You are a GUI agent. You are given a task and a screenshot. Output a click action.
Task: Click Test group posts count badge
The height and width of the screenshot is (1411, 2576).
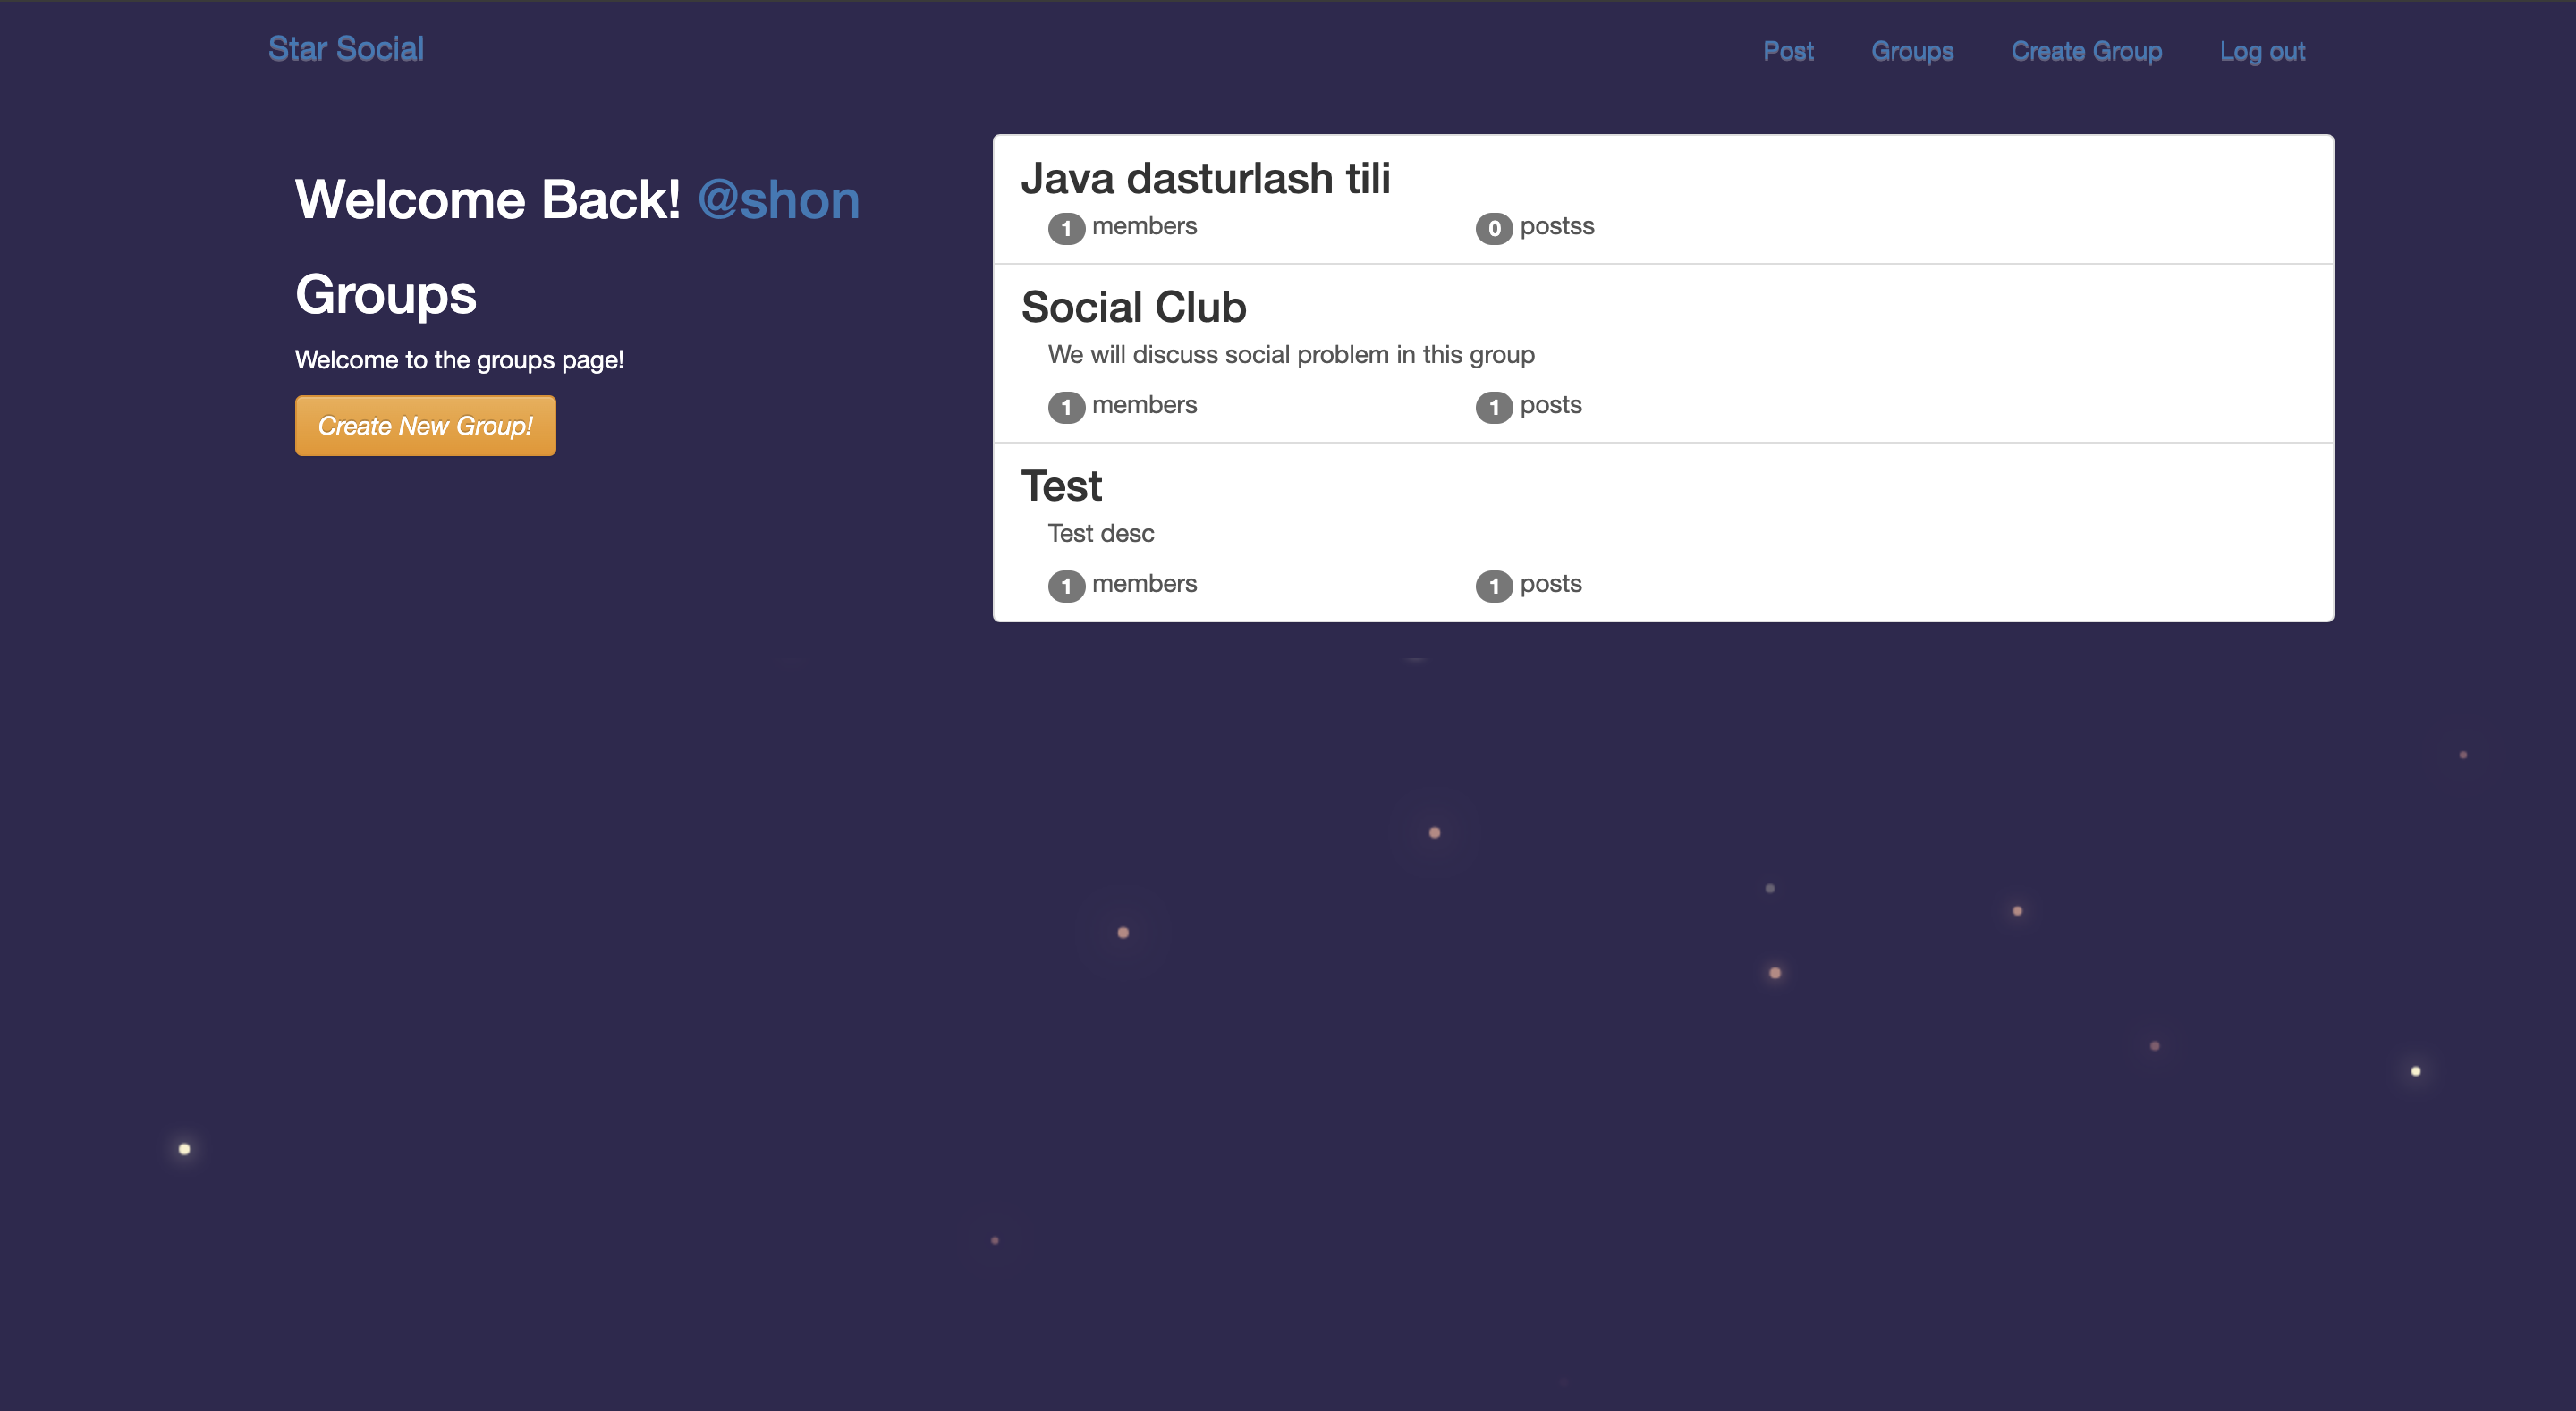point(1493,586)
